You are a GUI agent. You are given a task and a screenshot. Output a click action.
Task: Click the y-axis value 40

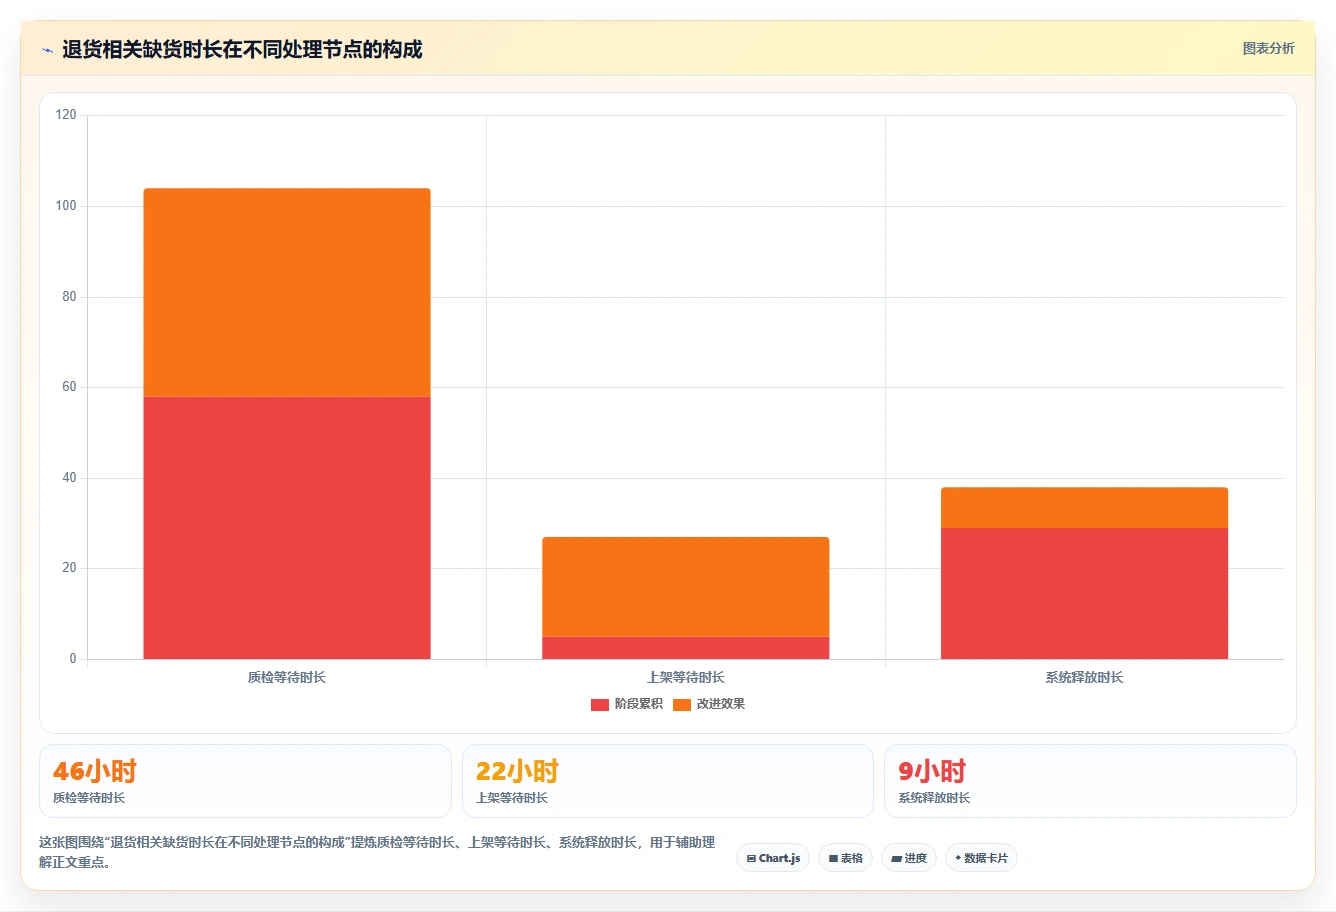point(69,478)
